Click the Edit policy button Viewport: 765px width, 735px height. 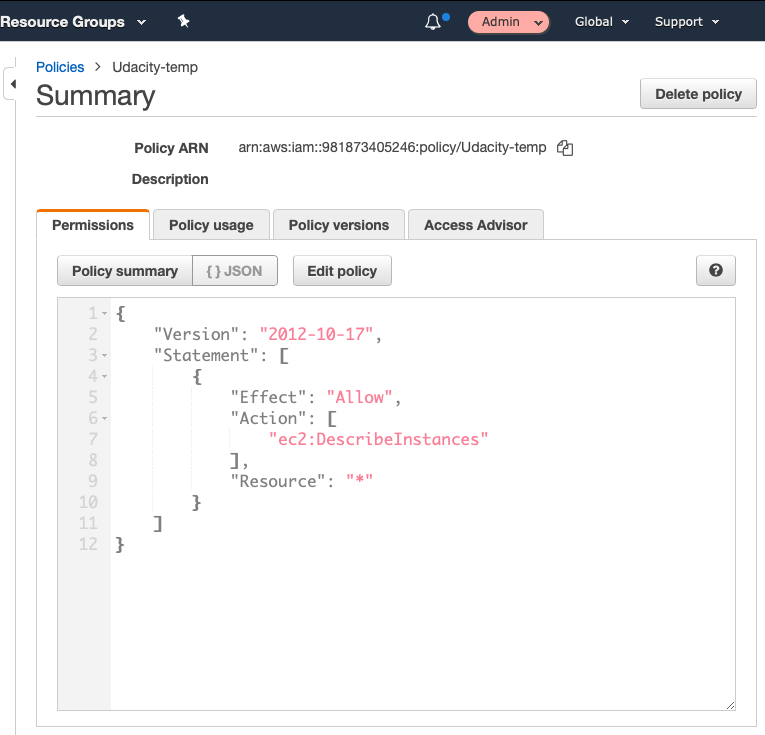pyautogui.click(x=342, y=271)
